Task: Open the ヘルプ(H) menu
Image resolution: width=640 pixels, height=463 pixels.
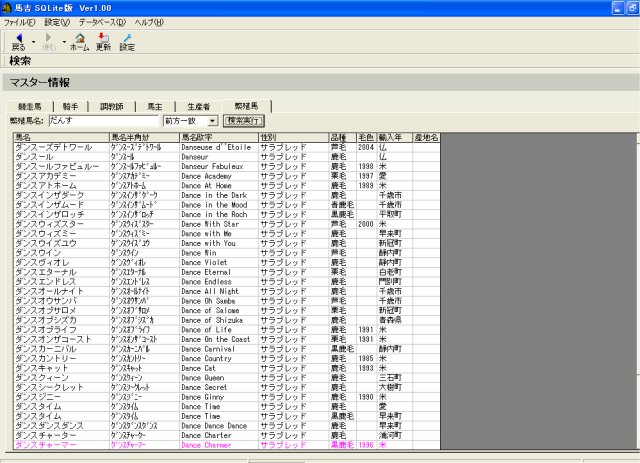Action: tap(148, 21)
